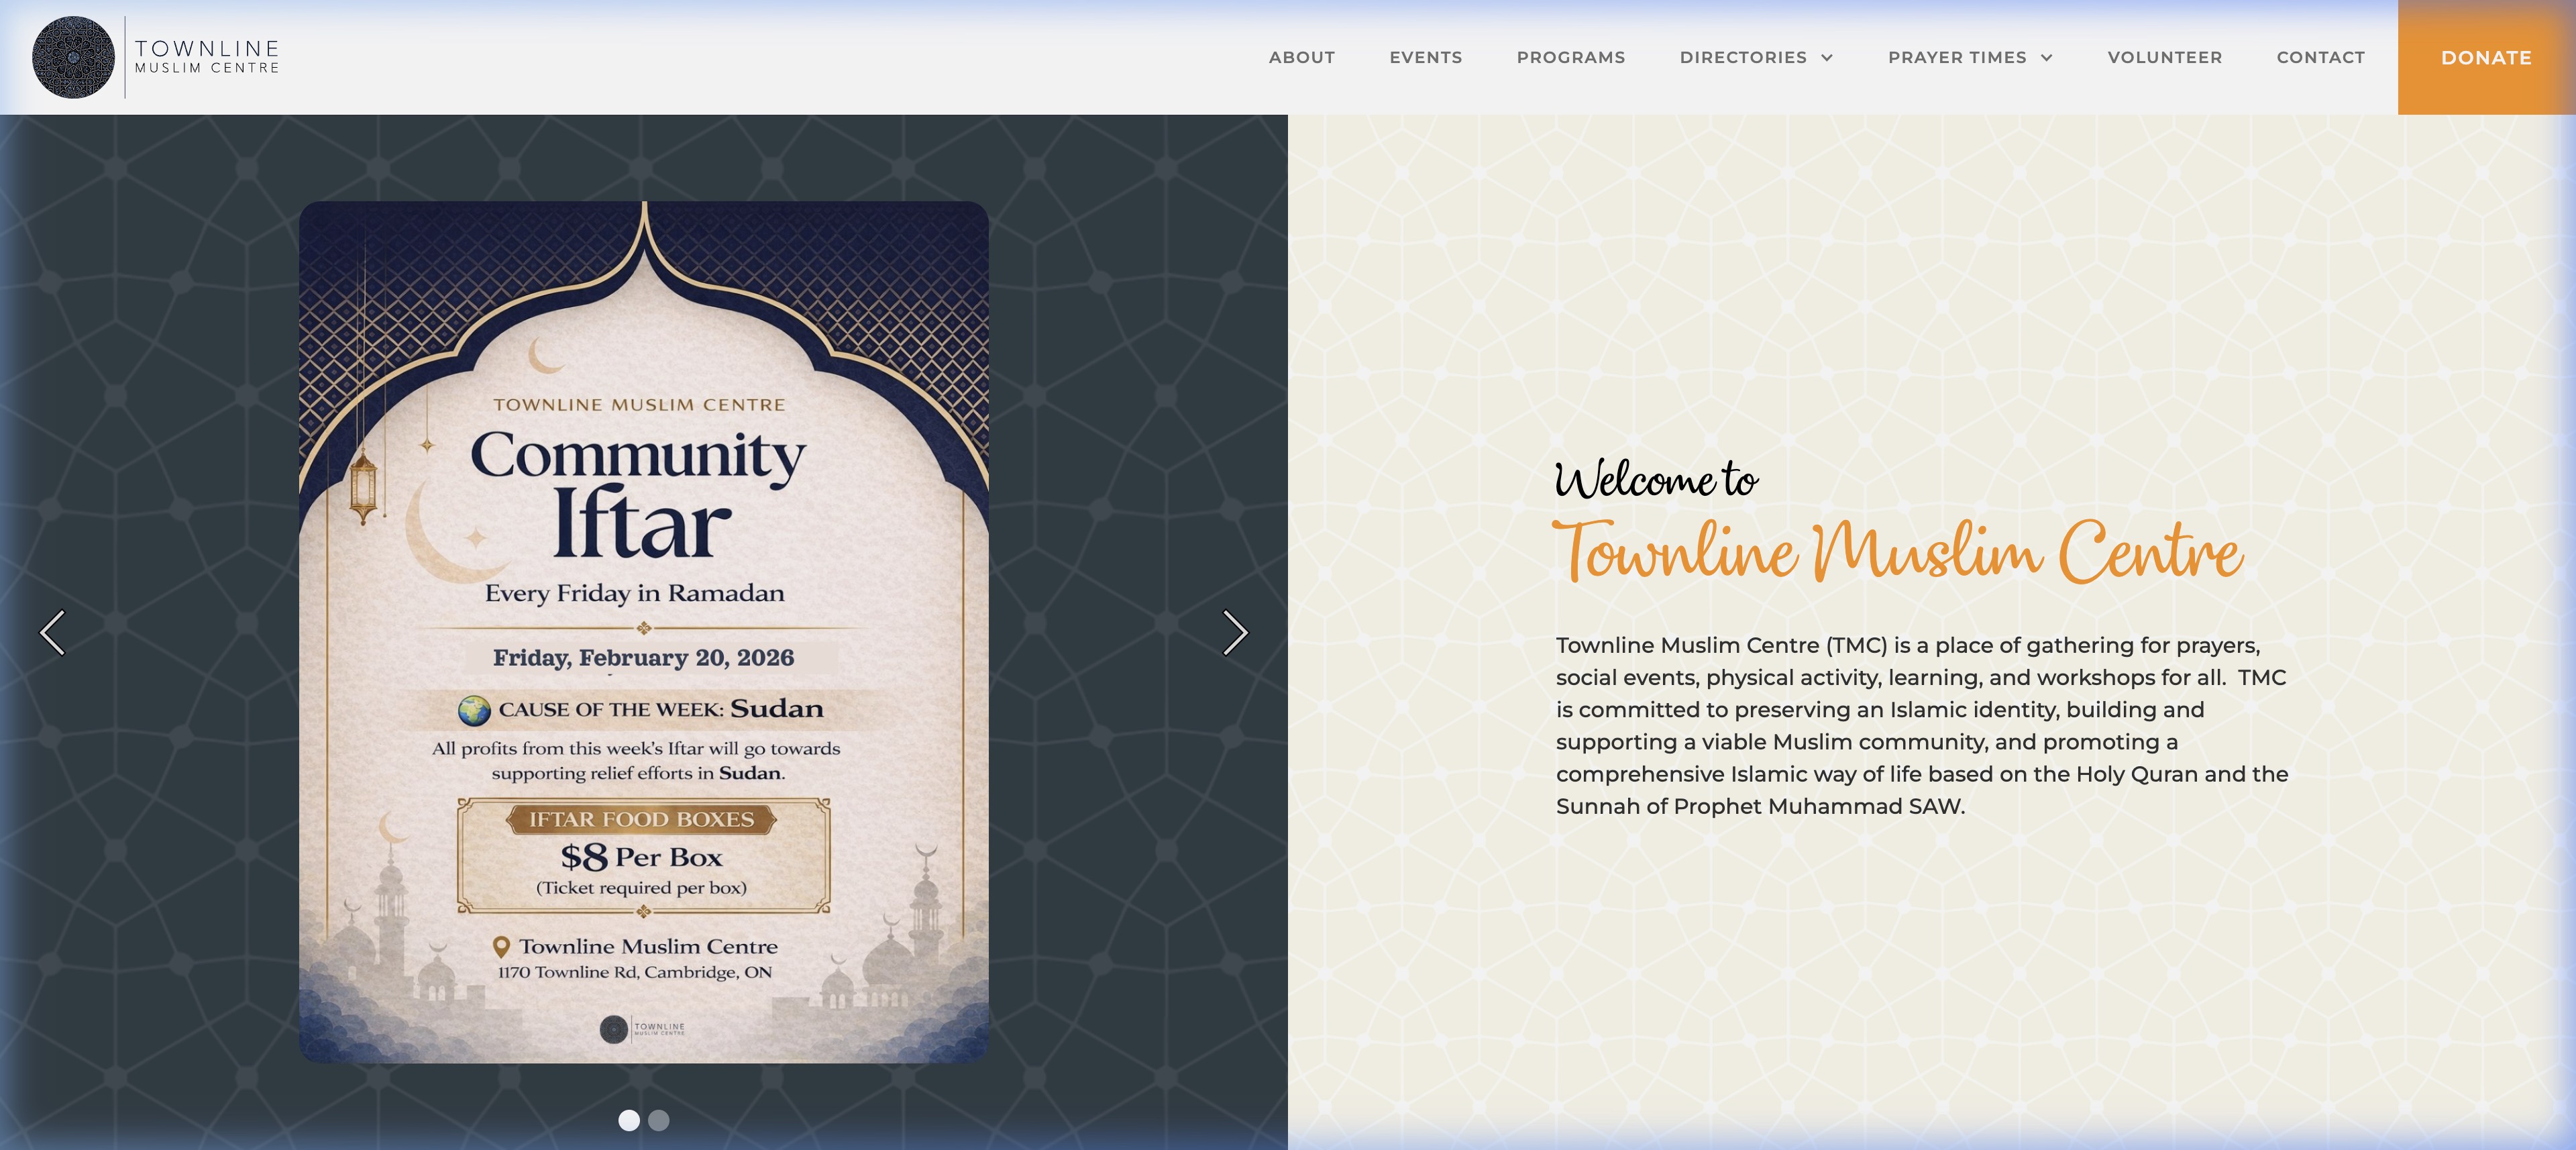Open the Contact page

(2319, 58)
